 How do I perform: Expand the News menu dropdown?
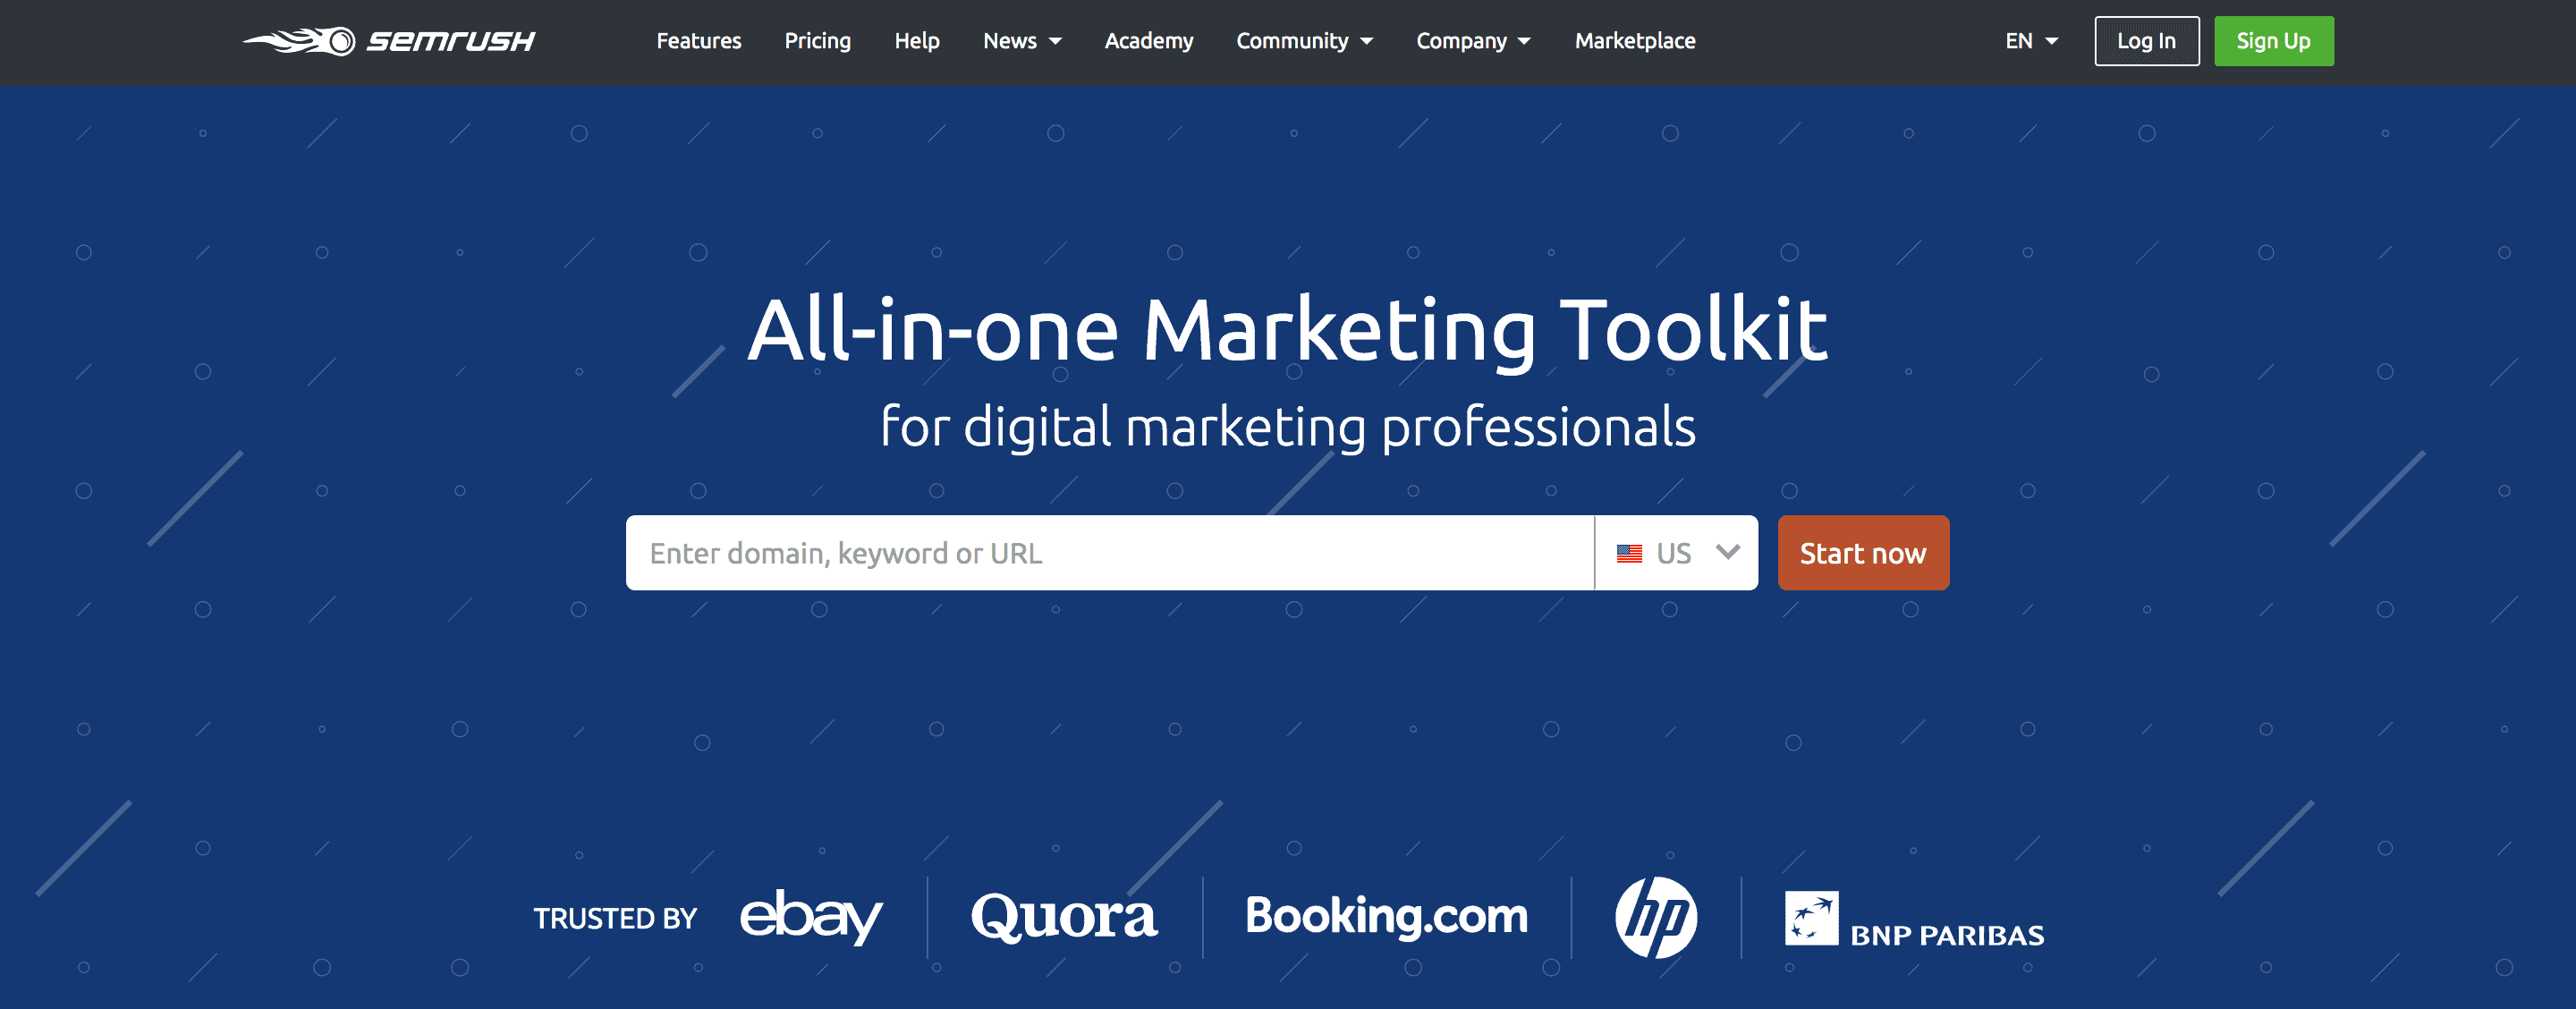(x=1021, y=41)
